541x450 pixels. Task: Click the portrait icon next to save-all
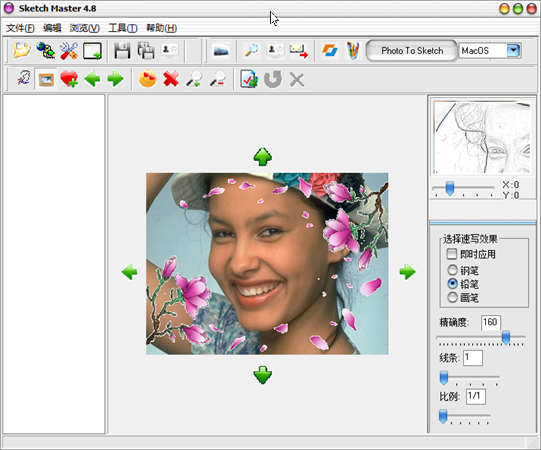pyautogui.click(x=170, y=51)
